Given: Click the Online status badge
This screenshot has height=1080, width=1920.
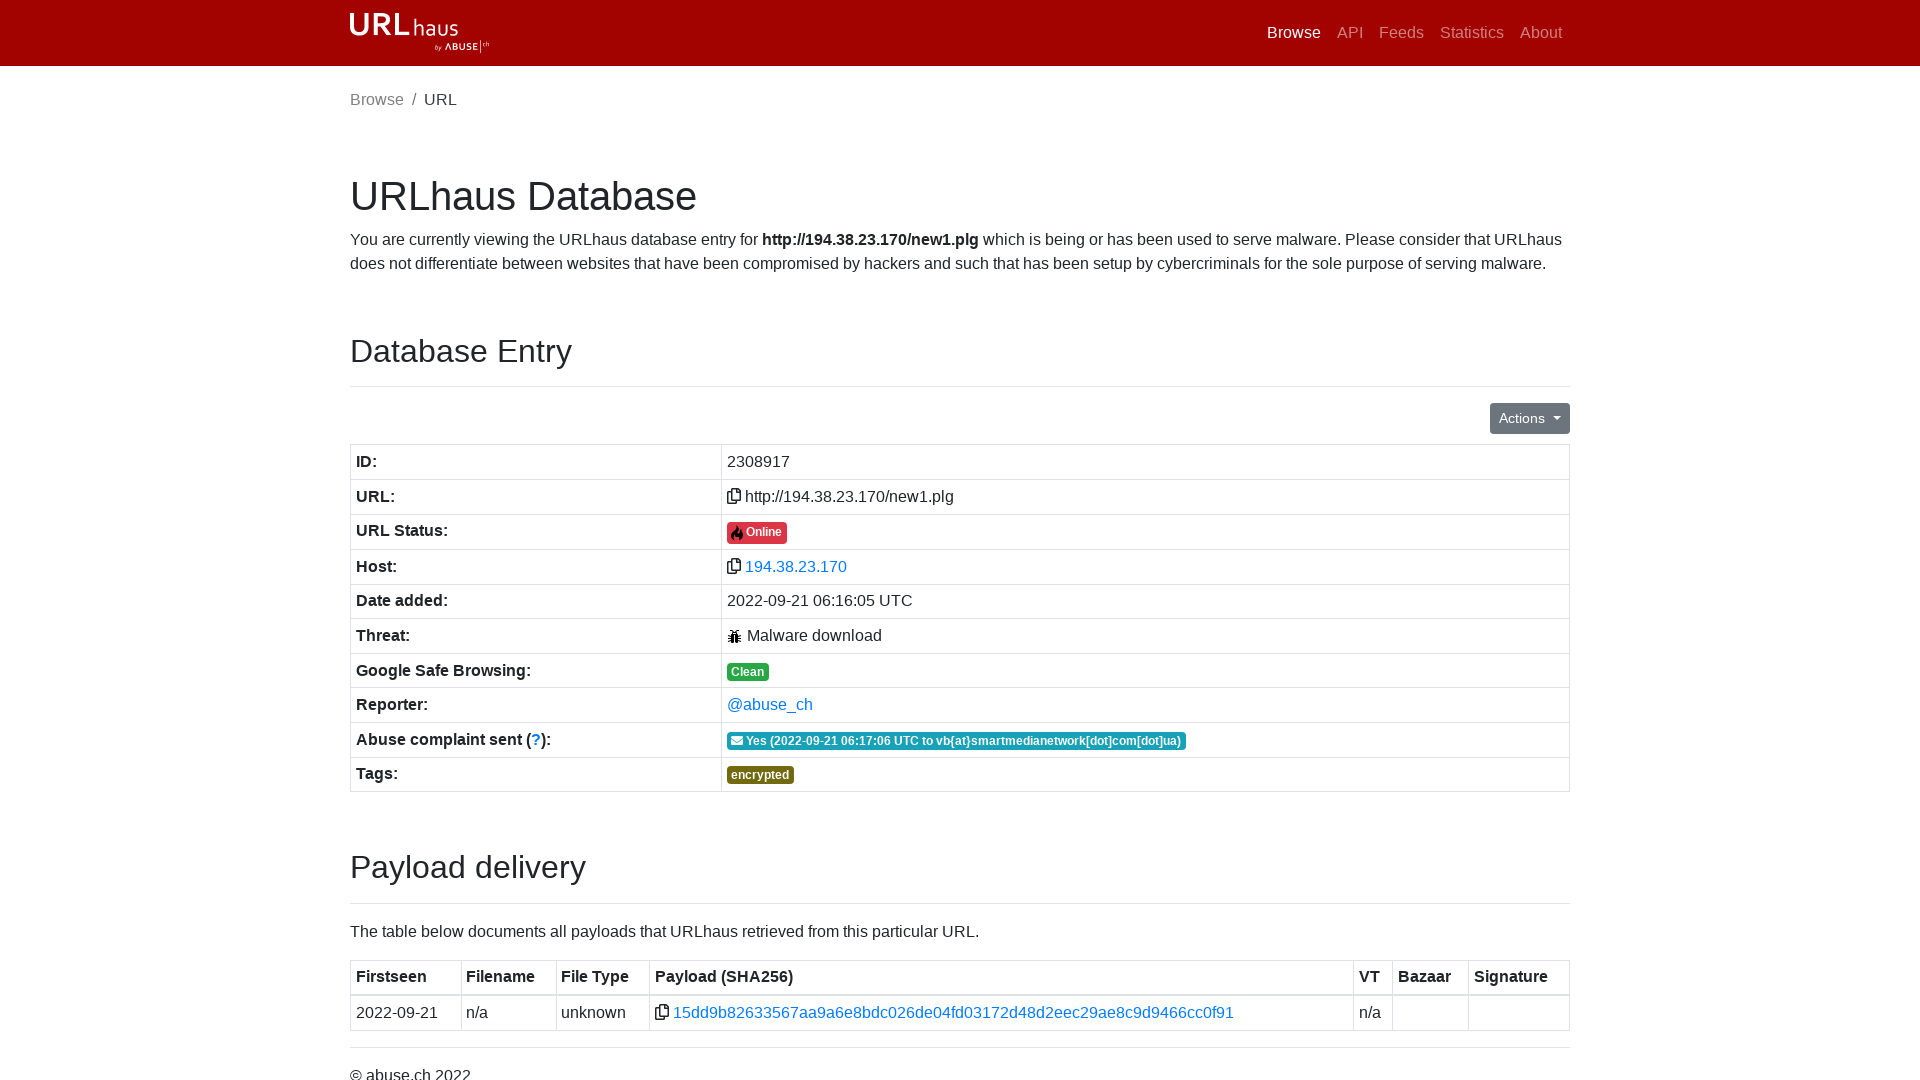Looking at the screenshot, I should [756, 532].
